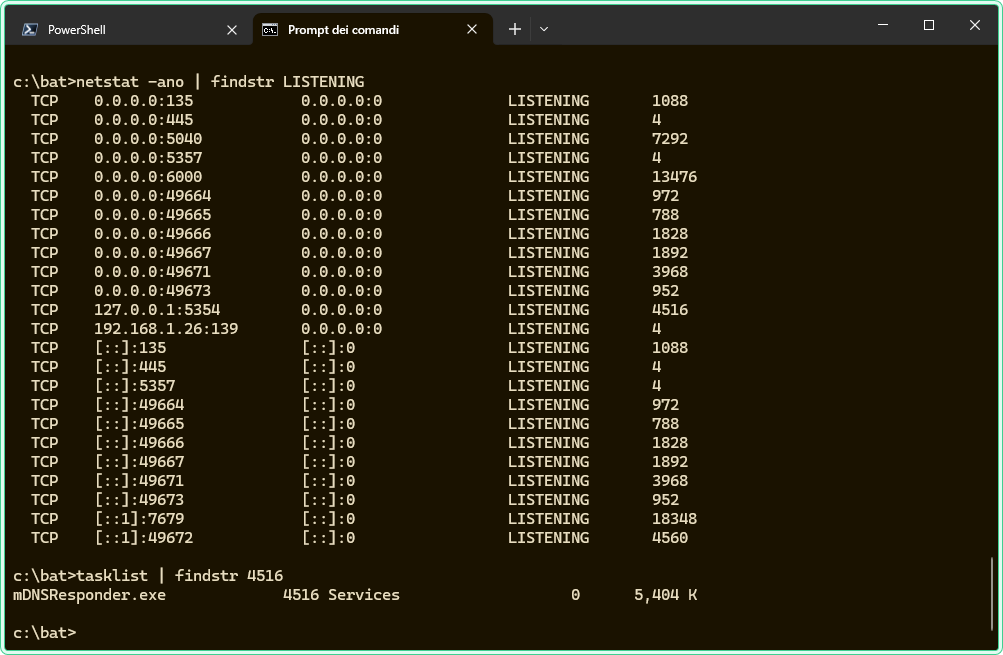The image size is (1003, 655).
Task: Click address 0.0.0.0:5040
Action: coord(148,139)
